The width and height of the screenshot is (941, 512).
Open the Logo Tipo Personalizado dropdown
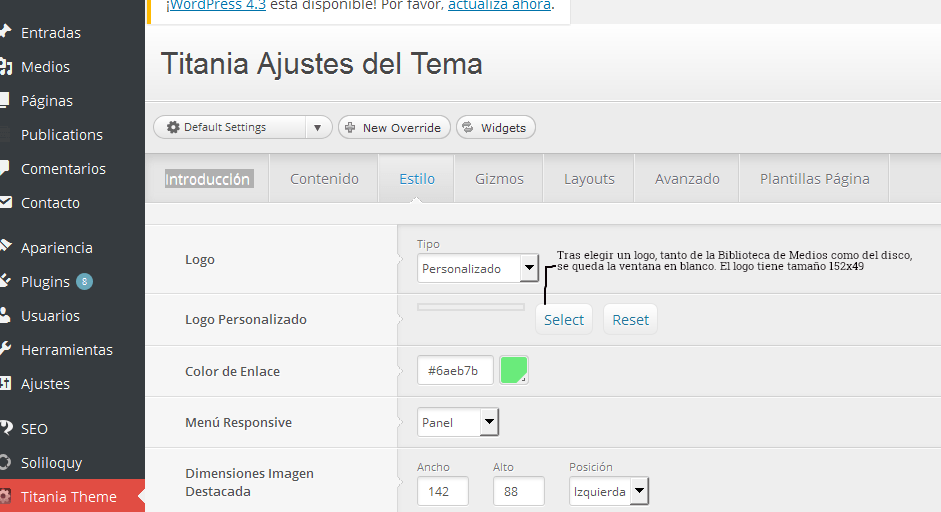tap(478, 268)
